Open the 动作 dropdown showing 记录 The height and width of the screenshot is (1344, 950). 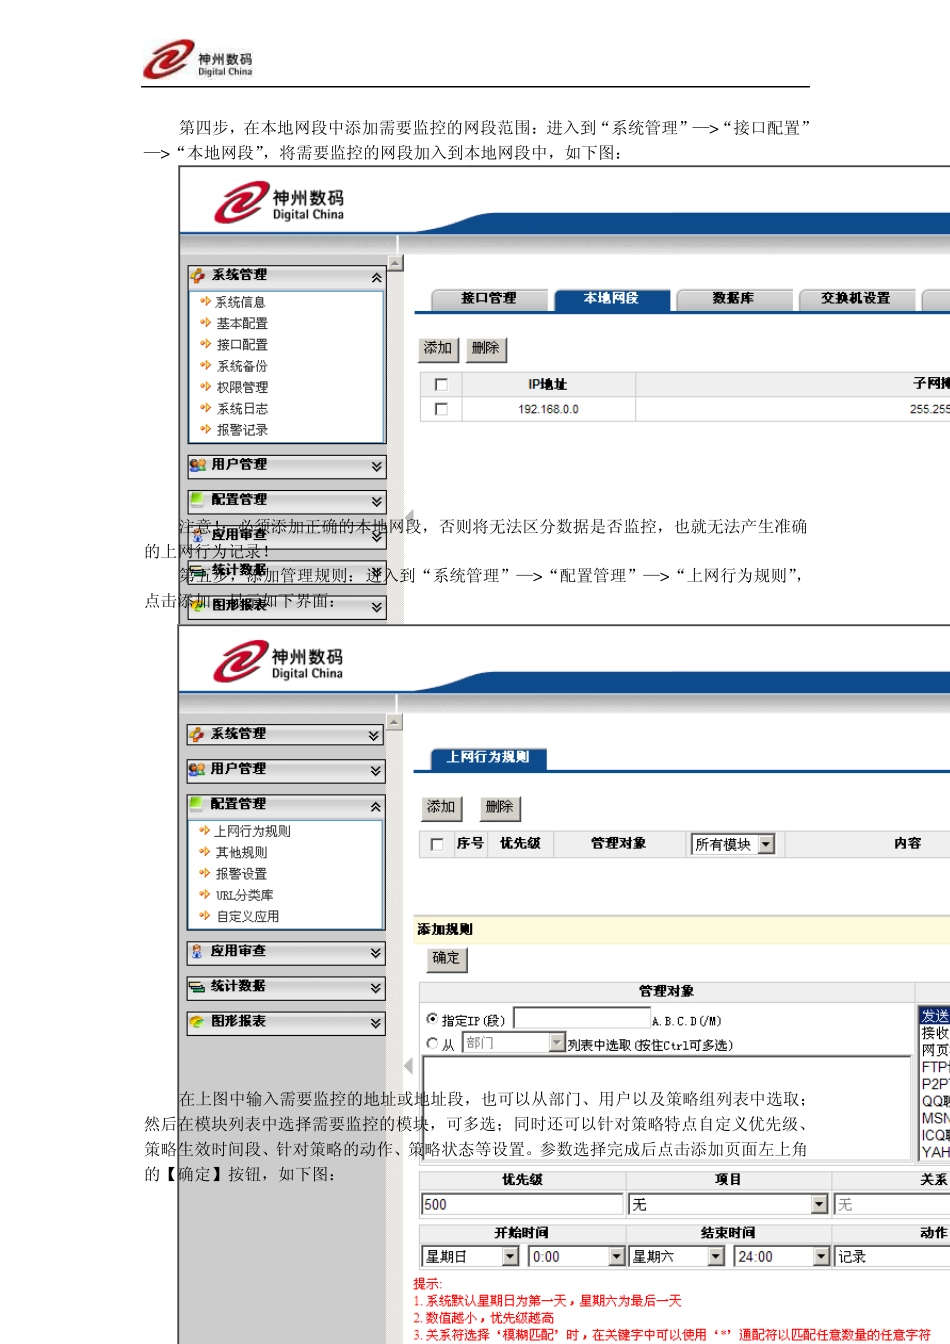click(892, 1256)
